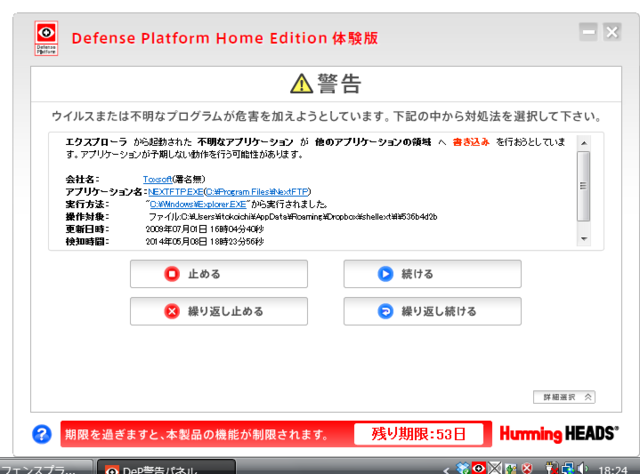Click the 更新日時 value 2009年07月01日

205,229
